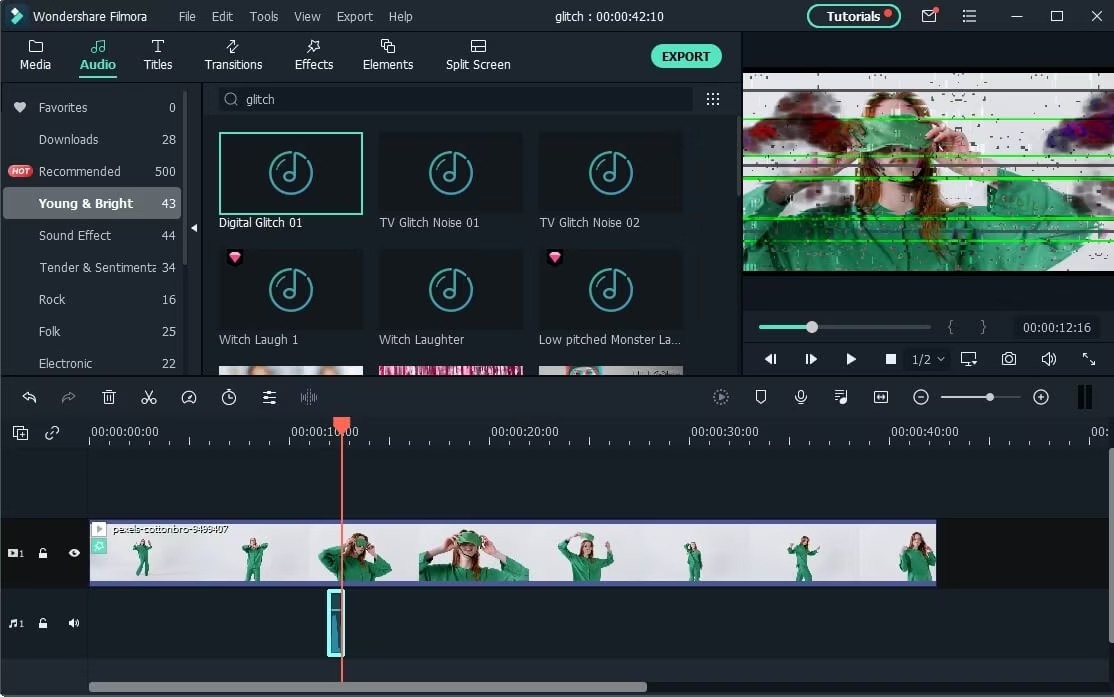This screenshot has width=1114, height=697.
Task: Open the audio mixer icon
Action: pyautogui.click(x=840, y=397)
